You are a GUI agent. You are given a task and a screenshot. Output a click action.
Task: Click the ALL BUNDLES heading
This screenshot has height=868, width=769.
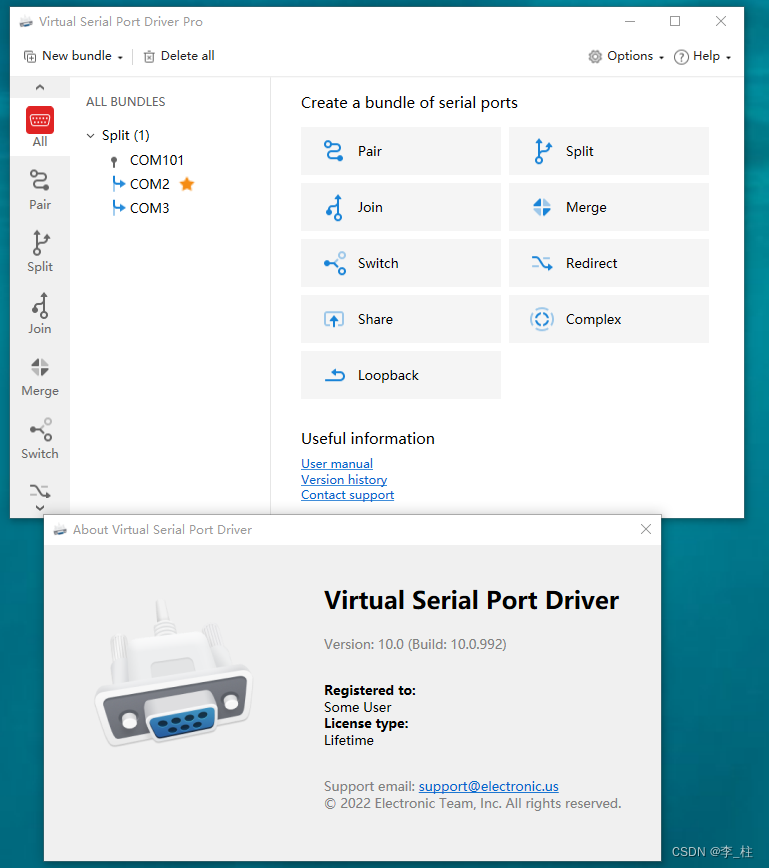(x=126, y=102)
